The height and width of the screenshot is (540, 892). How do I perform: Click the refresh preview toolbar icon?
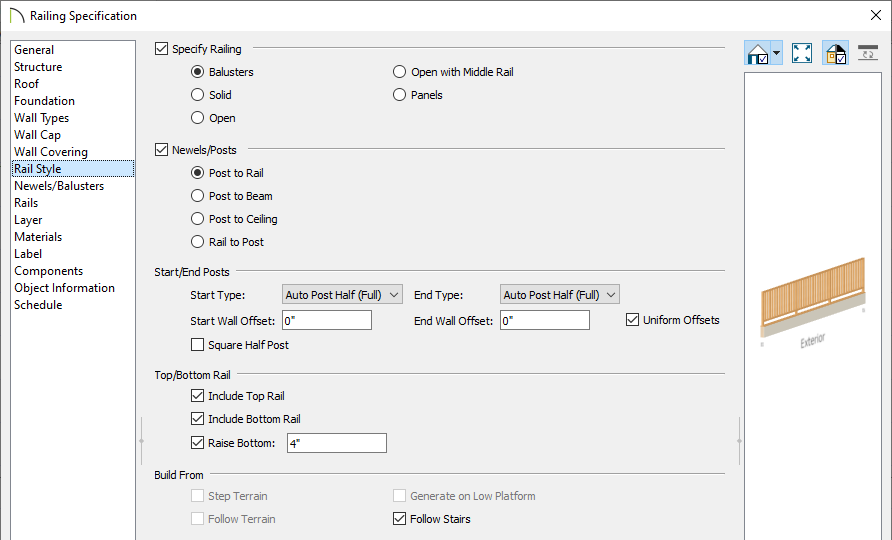[x=868, y=54]
